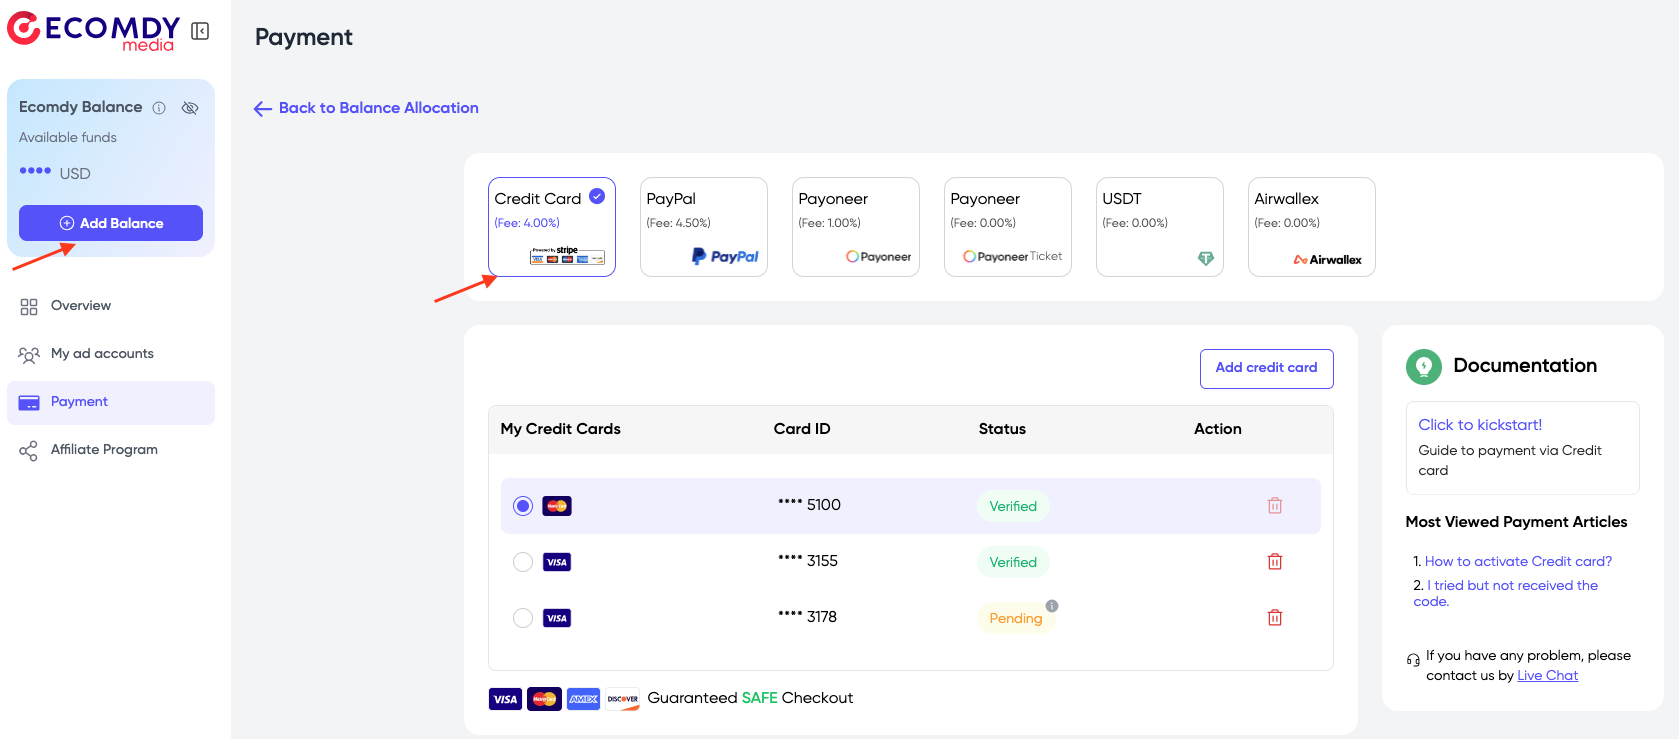Click the Mastercard logo in checkout footer
1679x739 pixels.
point(544,699)
